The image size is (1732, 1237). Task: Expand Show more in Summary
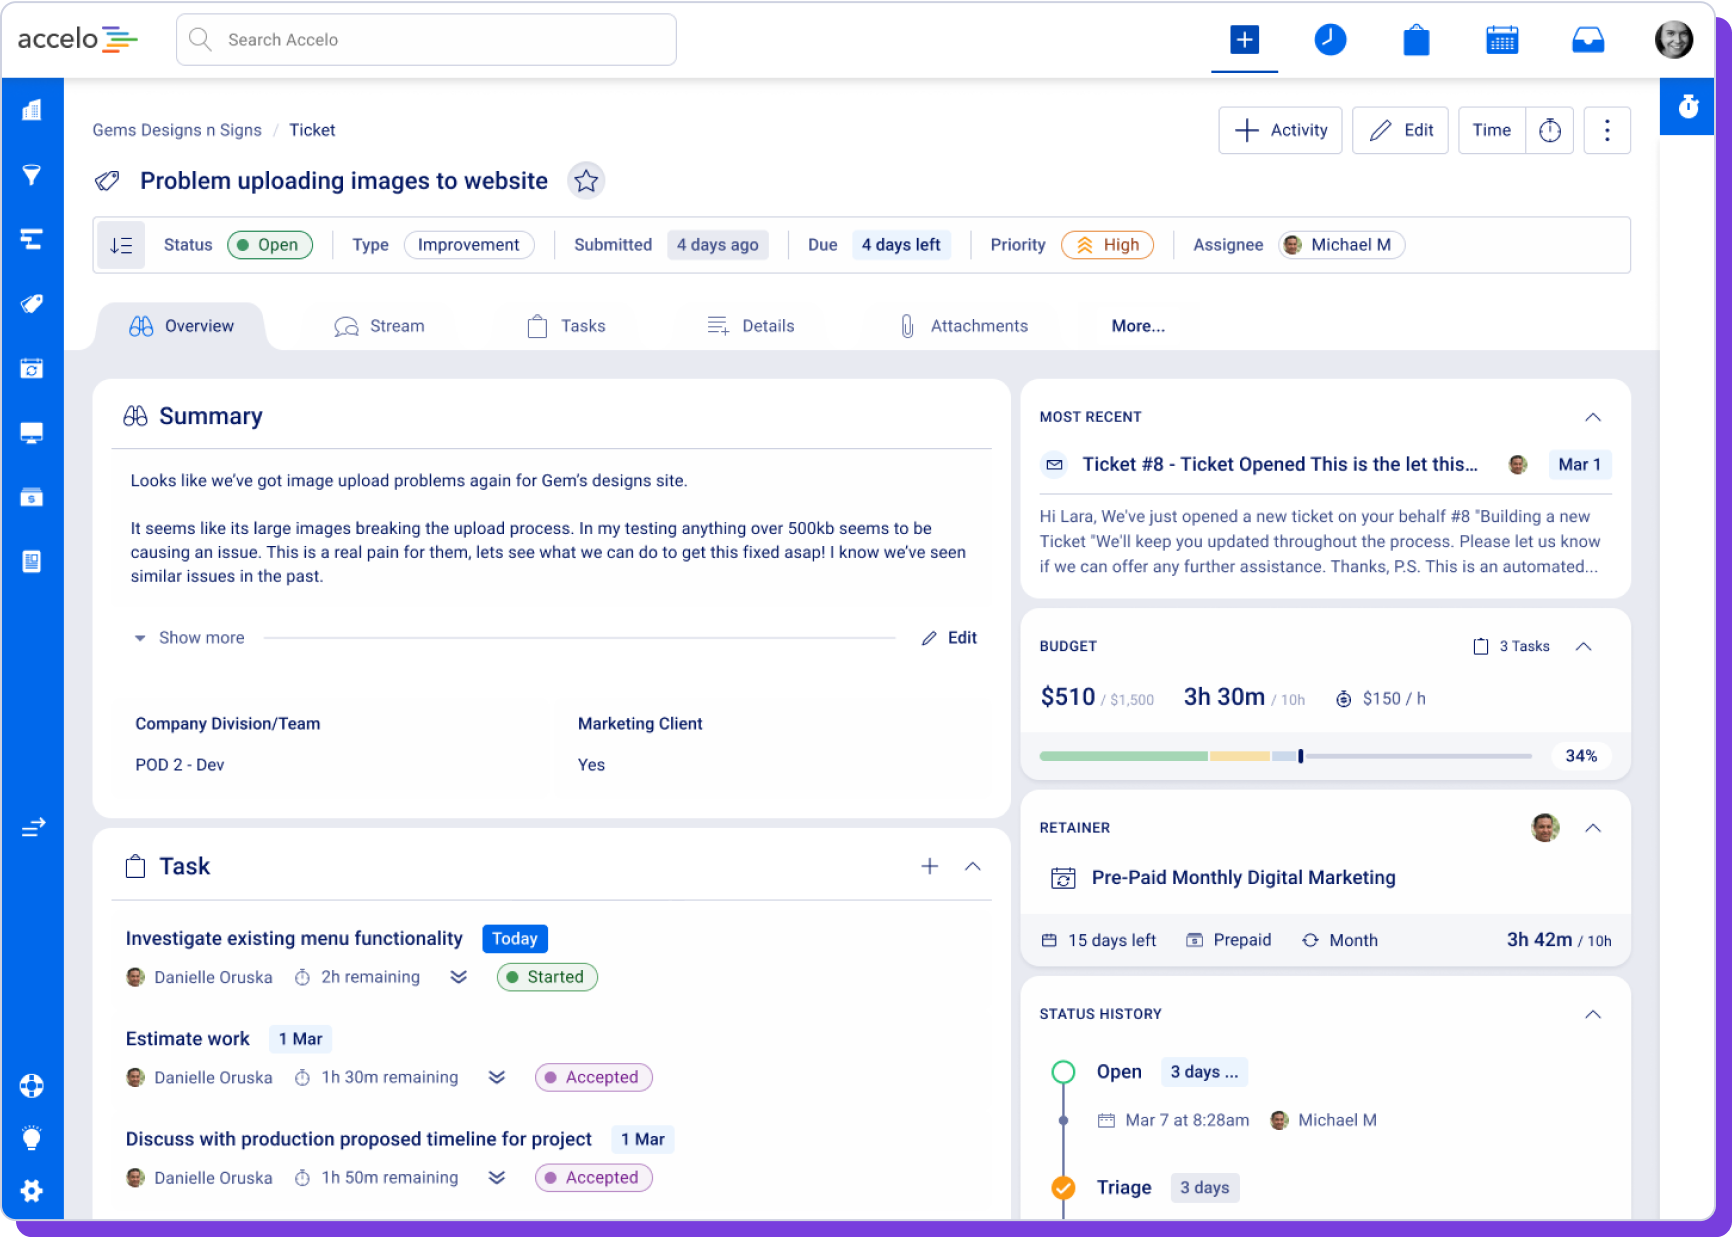190,638
